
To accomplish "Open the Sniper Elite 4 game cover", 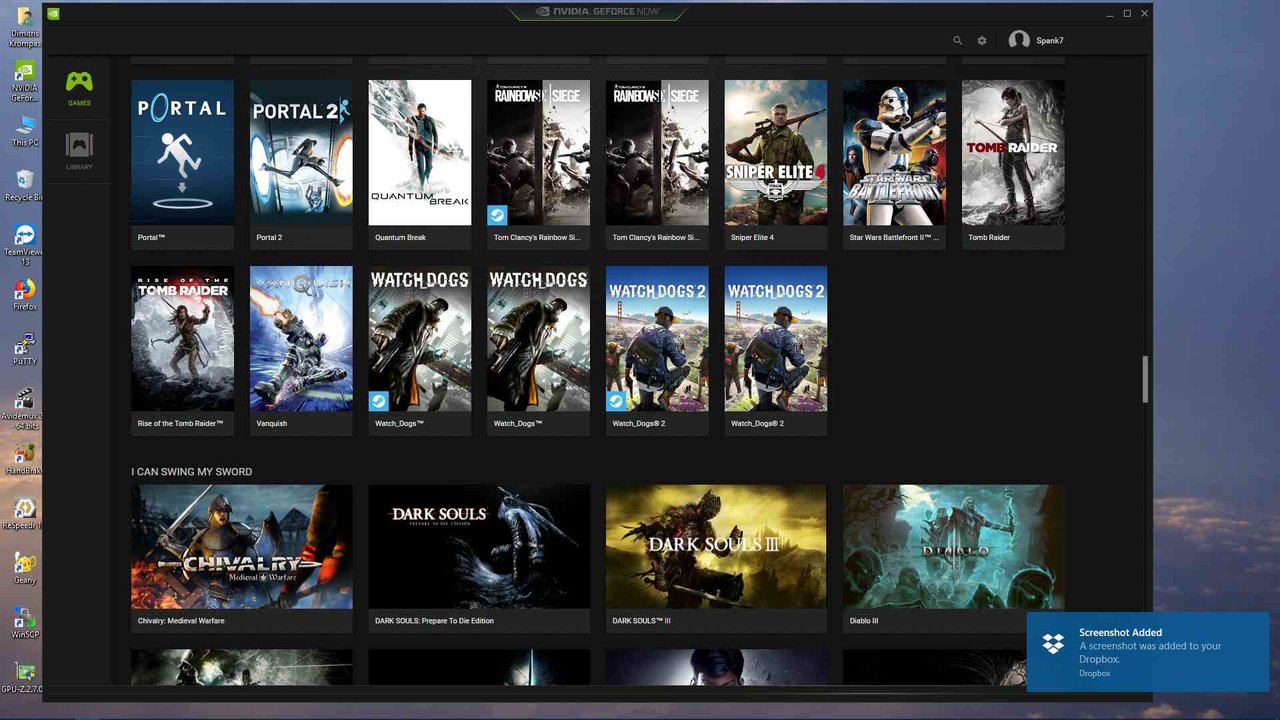I will point(776,153).
